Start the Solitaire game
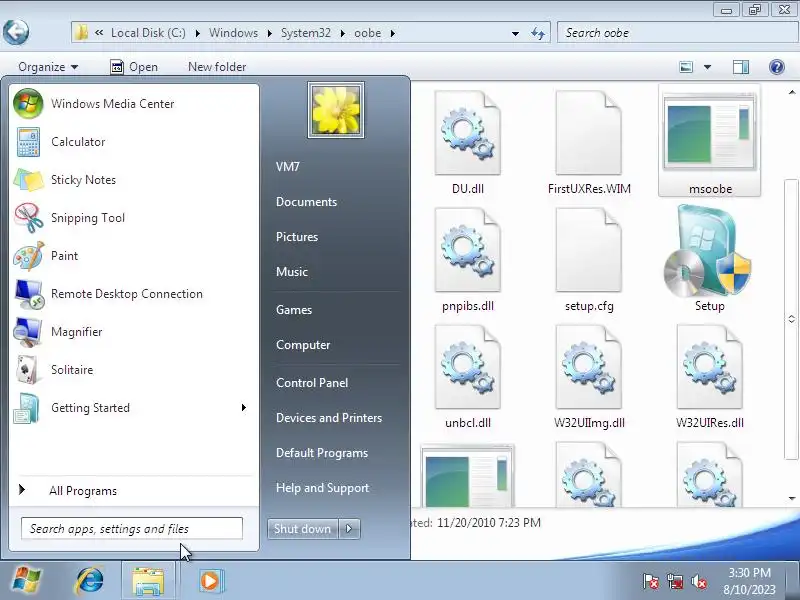The height and width of the screenshot is (600, 800). pos(134,370)
